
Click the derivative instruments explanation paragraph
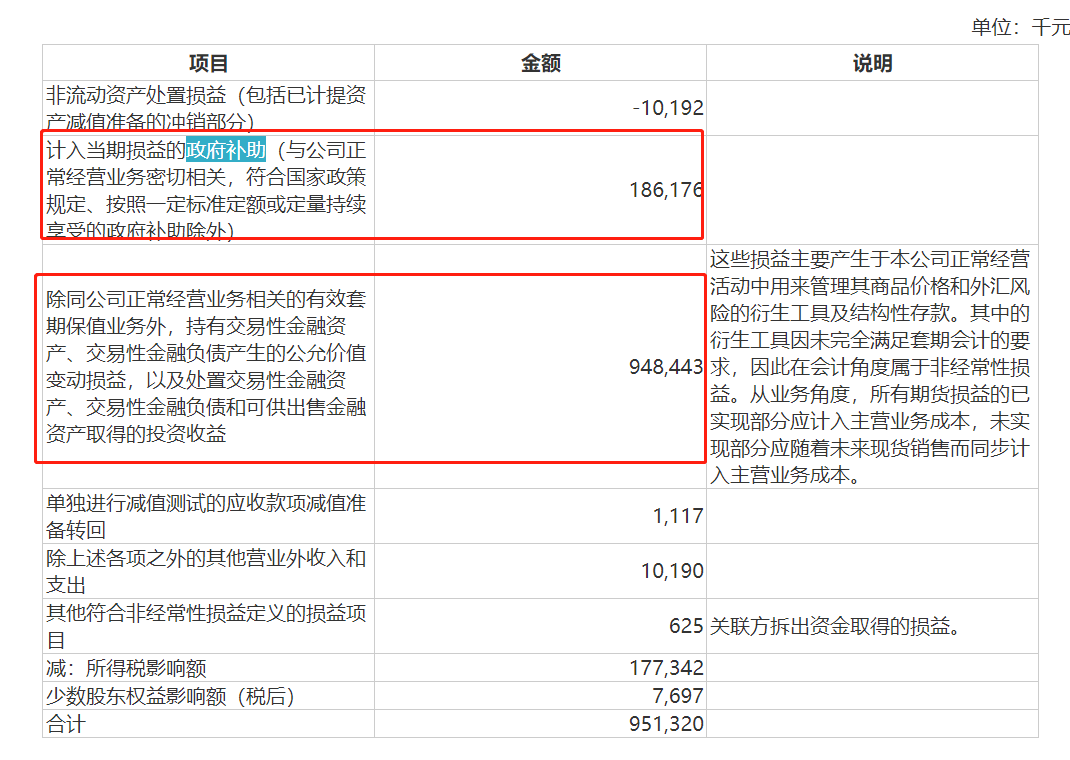pos(870,367)
